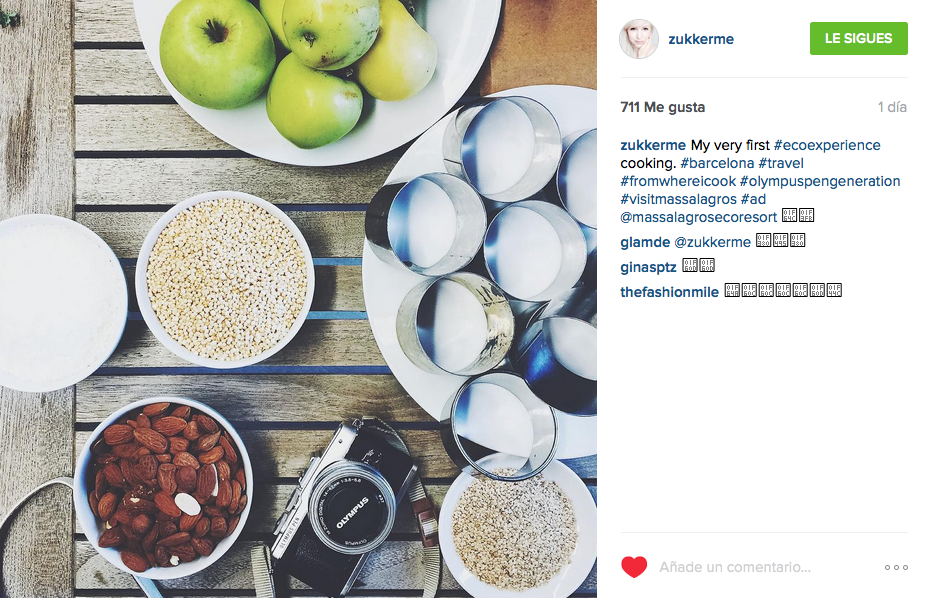Open the @massalagrosecoresort mention
This screenshot has height=598, width=931.
[x=699, y=217]
